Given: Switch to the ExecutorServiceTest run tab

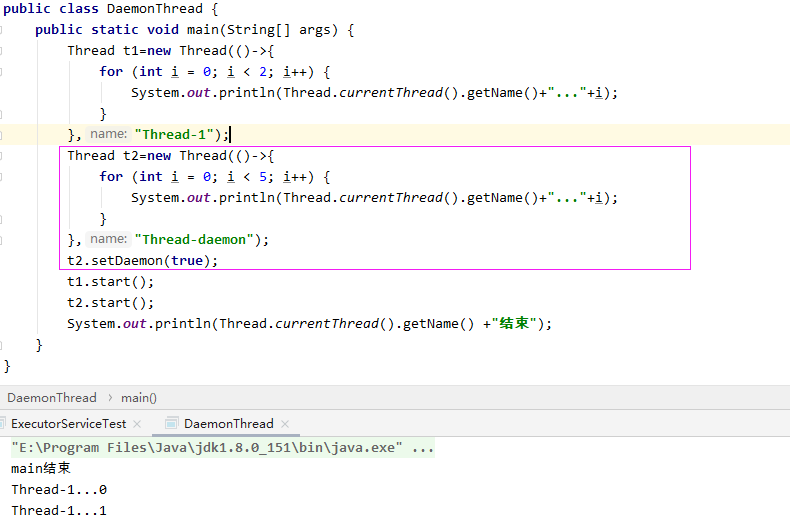Looking at the screenshot, I should pos(69,424).
